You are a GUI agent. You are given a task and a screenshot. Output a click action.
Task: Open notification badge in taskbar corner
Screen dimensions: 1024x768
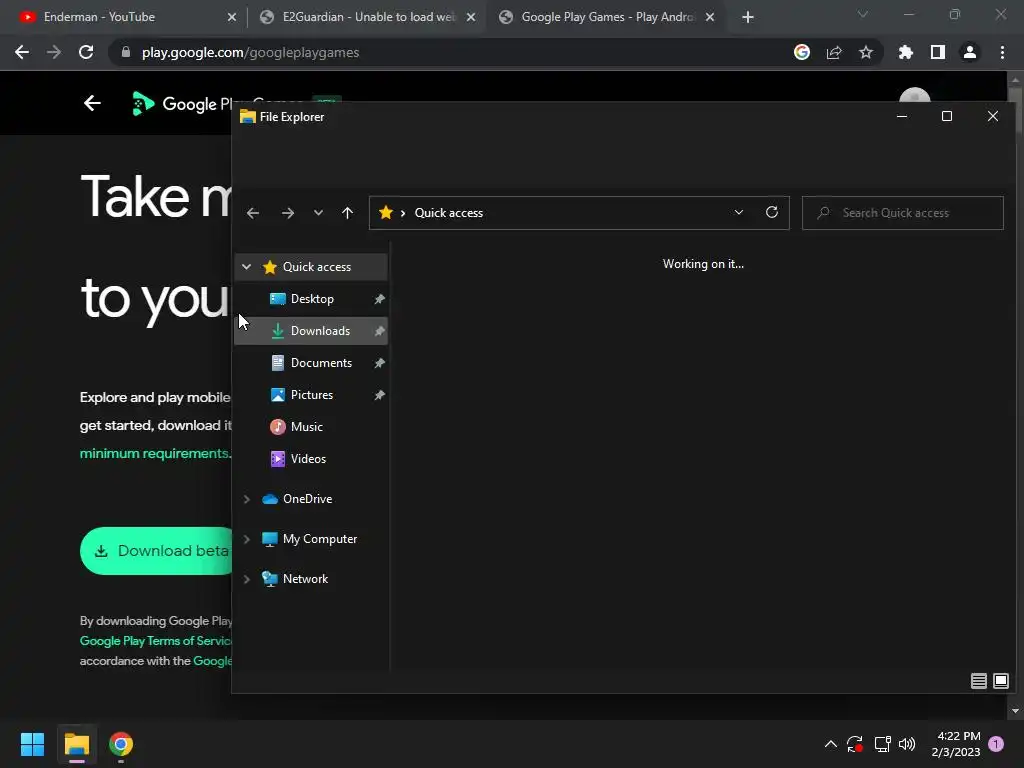pos(996,744)
